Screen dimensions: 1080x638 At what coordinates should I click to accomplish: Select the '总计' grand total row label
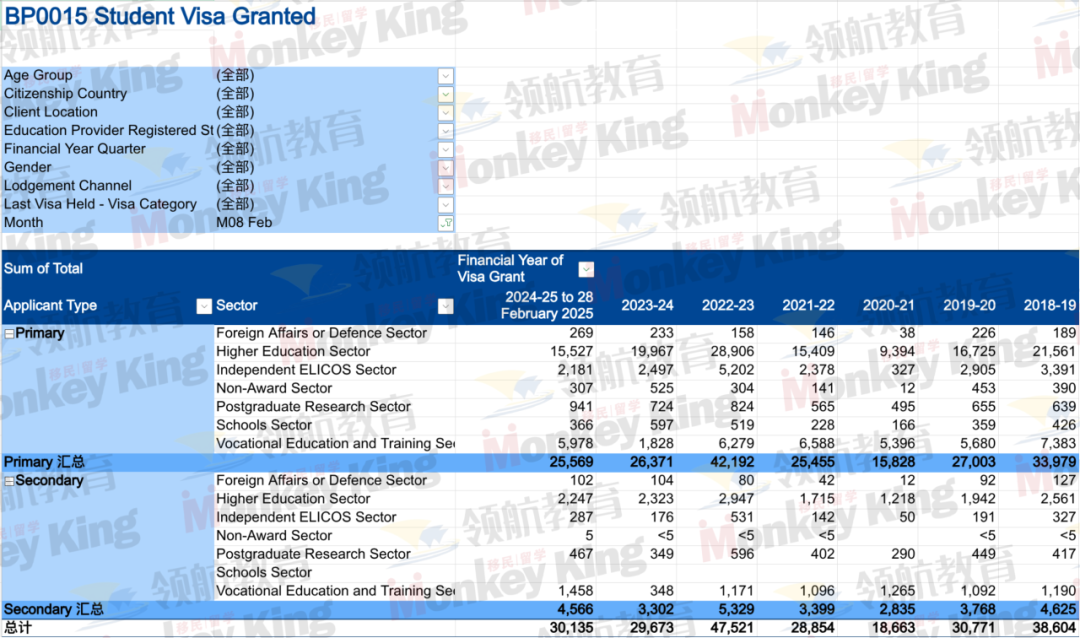pos(17,628)
